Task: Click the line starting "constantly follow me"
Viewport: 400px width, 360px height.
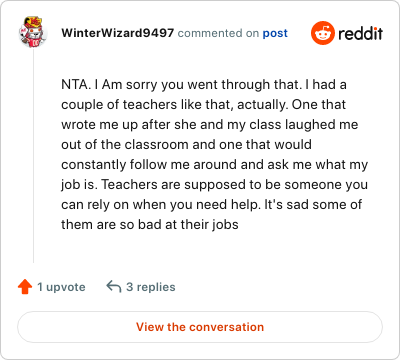Action: 214,165
